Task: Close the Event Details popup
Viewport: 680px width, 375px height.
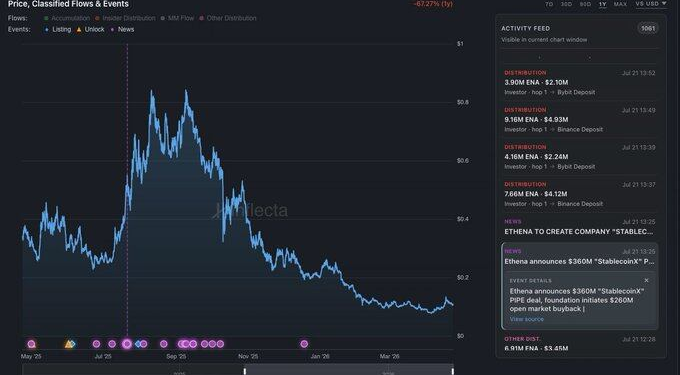Action: 647,280
